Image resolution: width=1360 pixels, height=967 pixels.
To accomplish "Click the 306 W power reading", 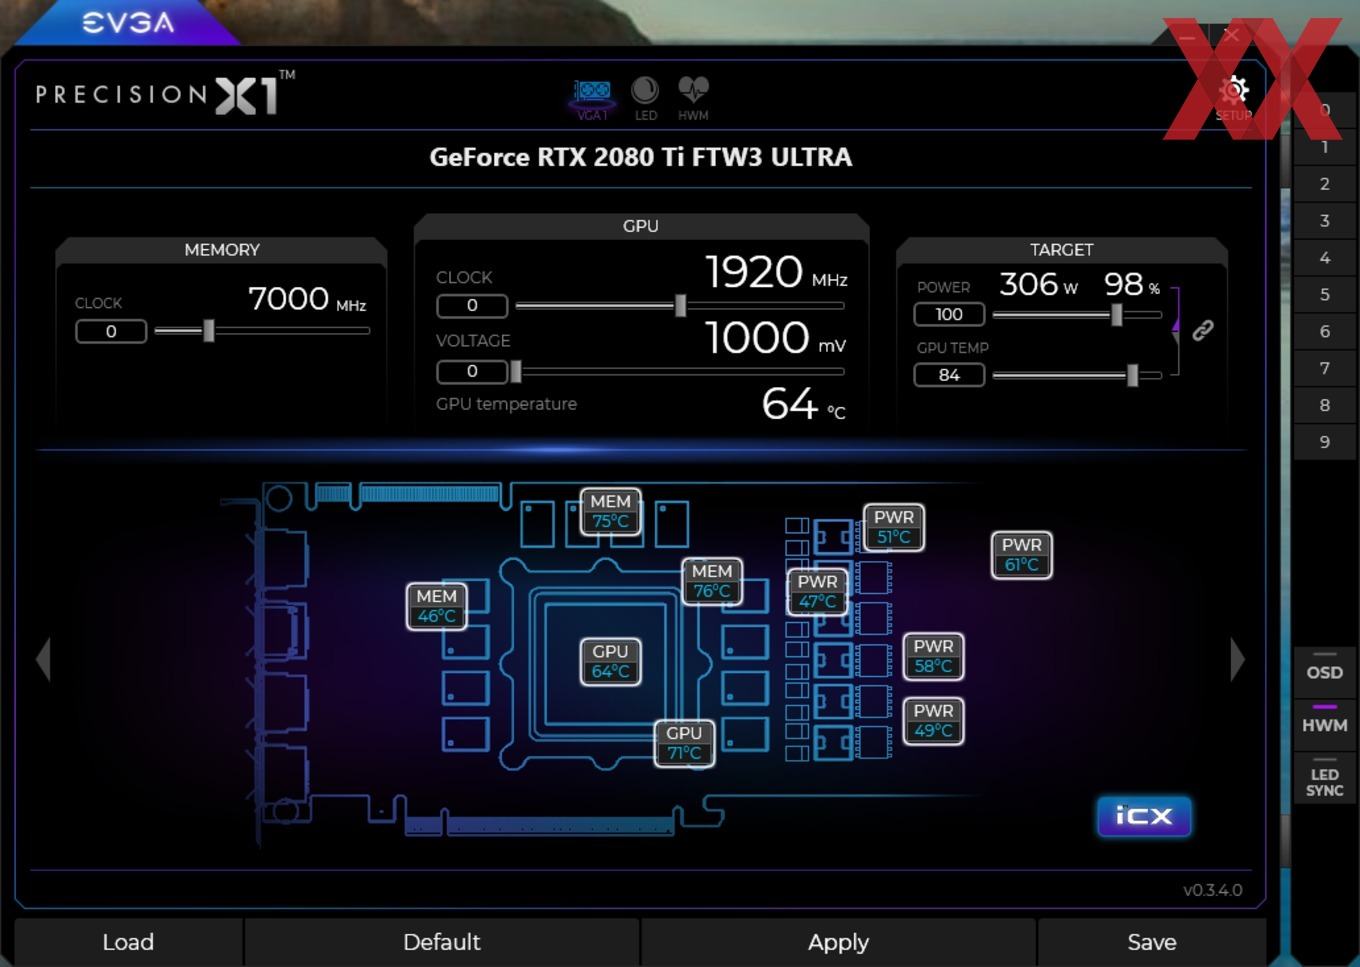I will (1039, 285).
